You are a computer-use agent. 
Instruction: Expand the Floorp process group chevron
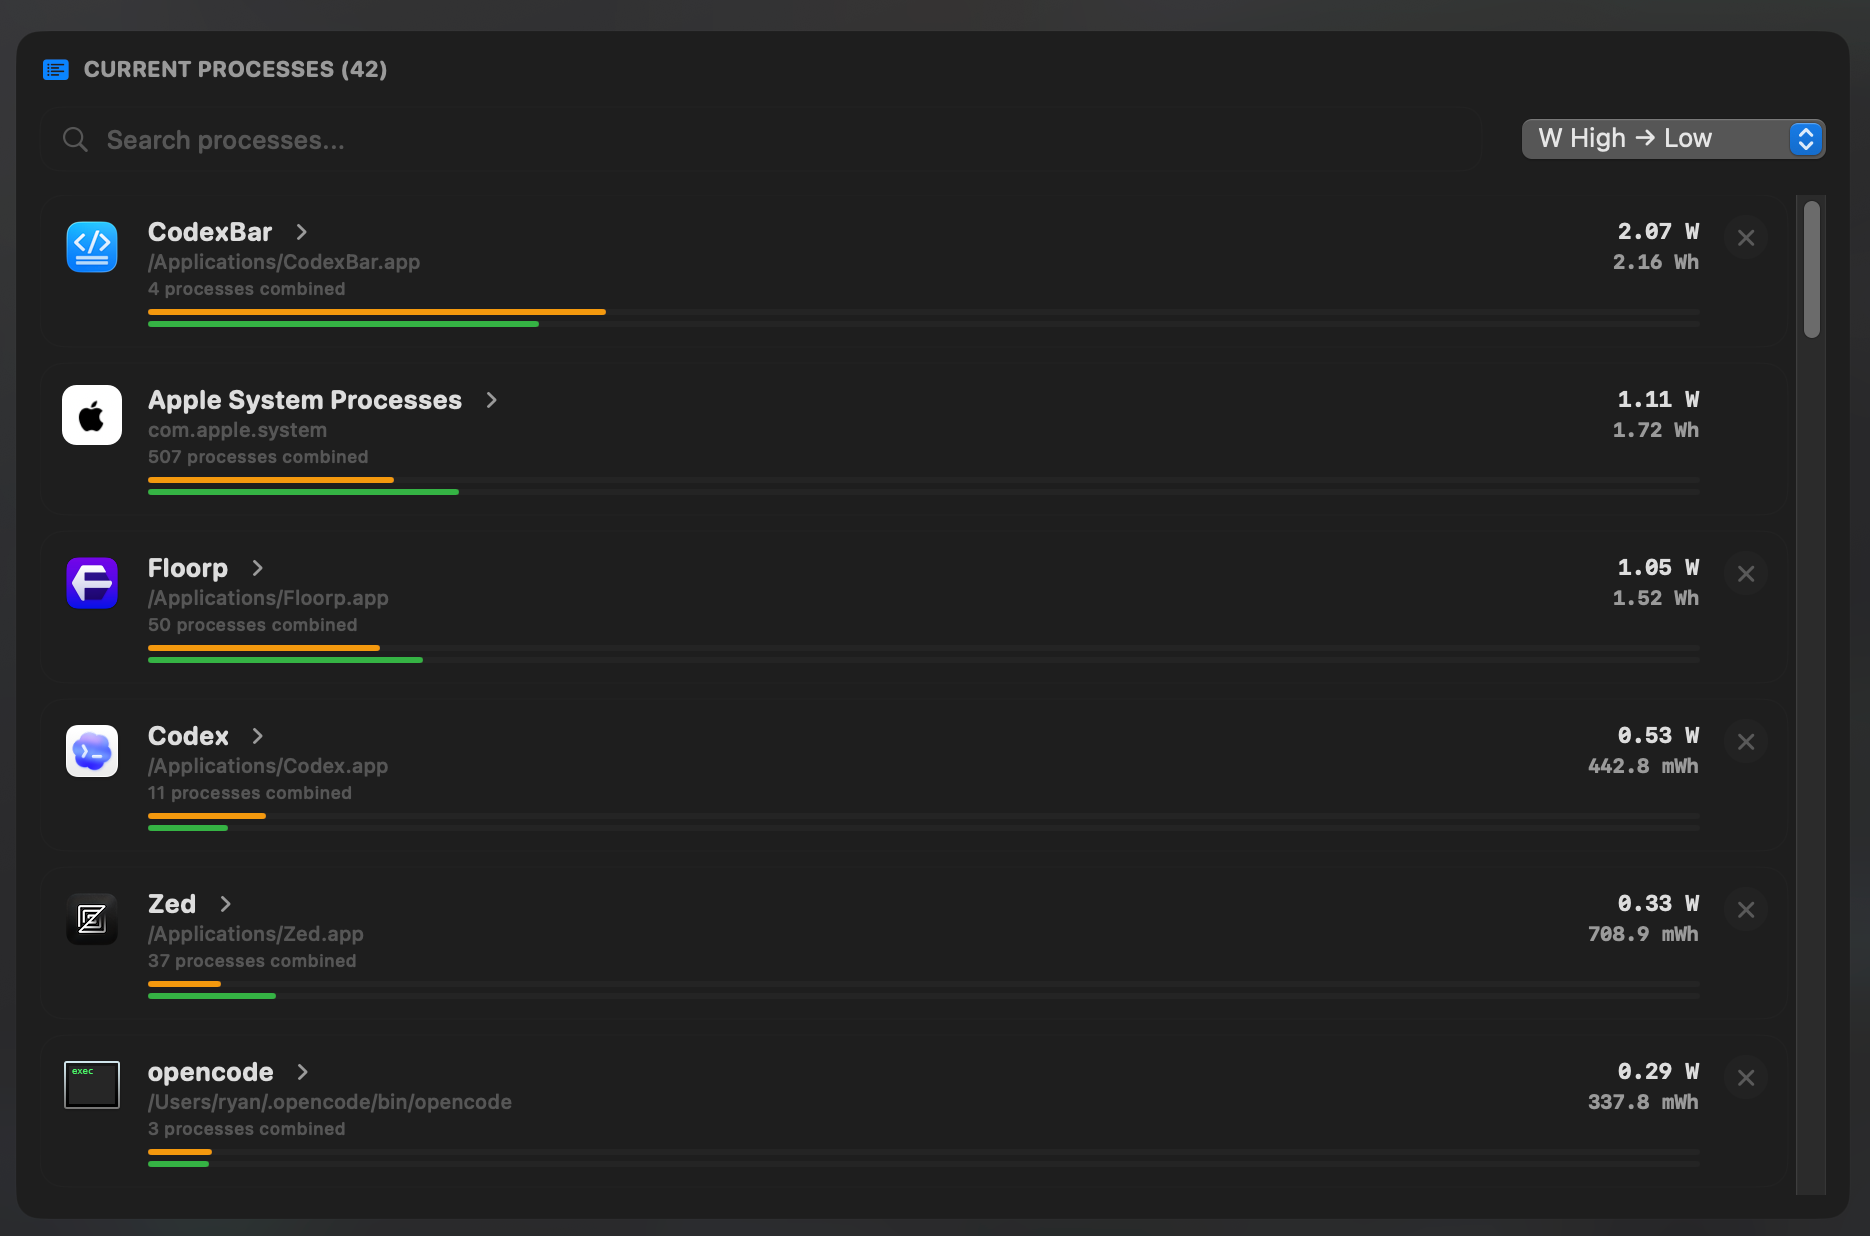(258, 568)
